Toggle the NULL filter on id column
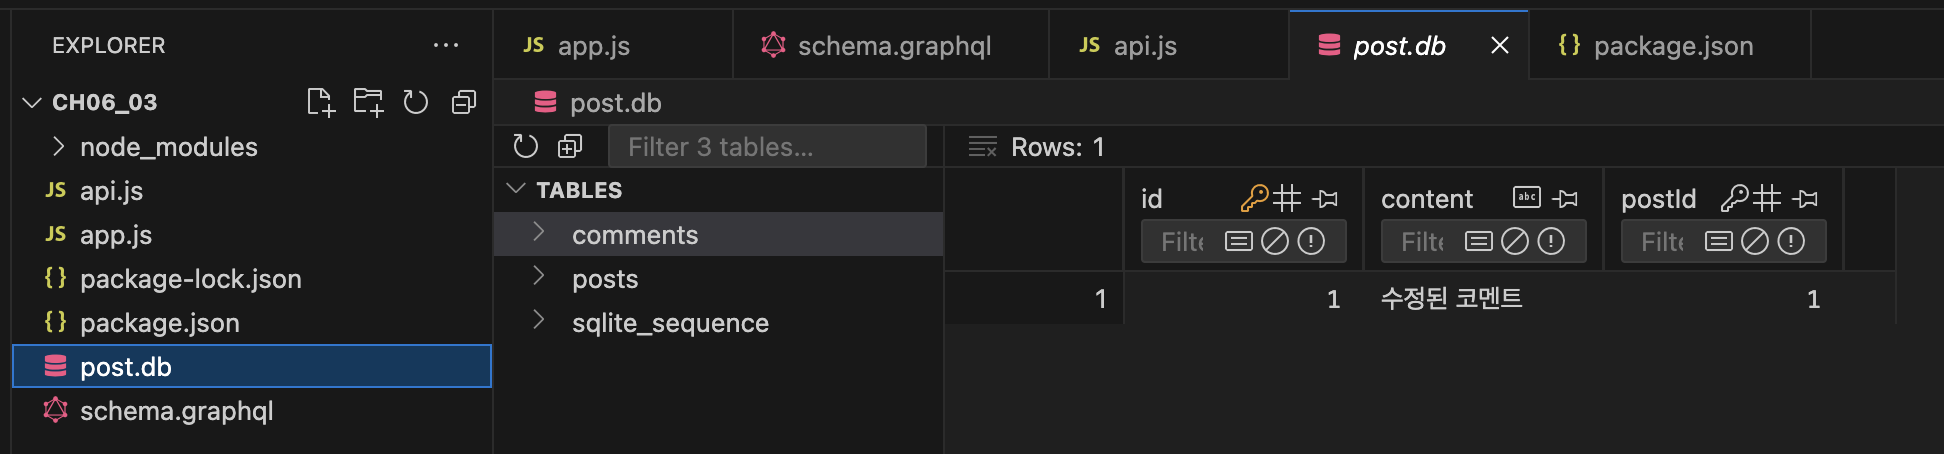Viewport: 1944px width, 454px height. [x=1275, y=241]
